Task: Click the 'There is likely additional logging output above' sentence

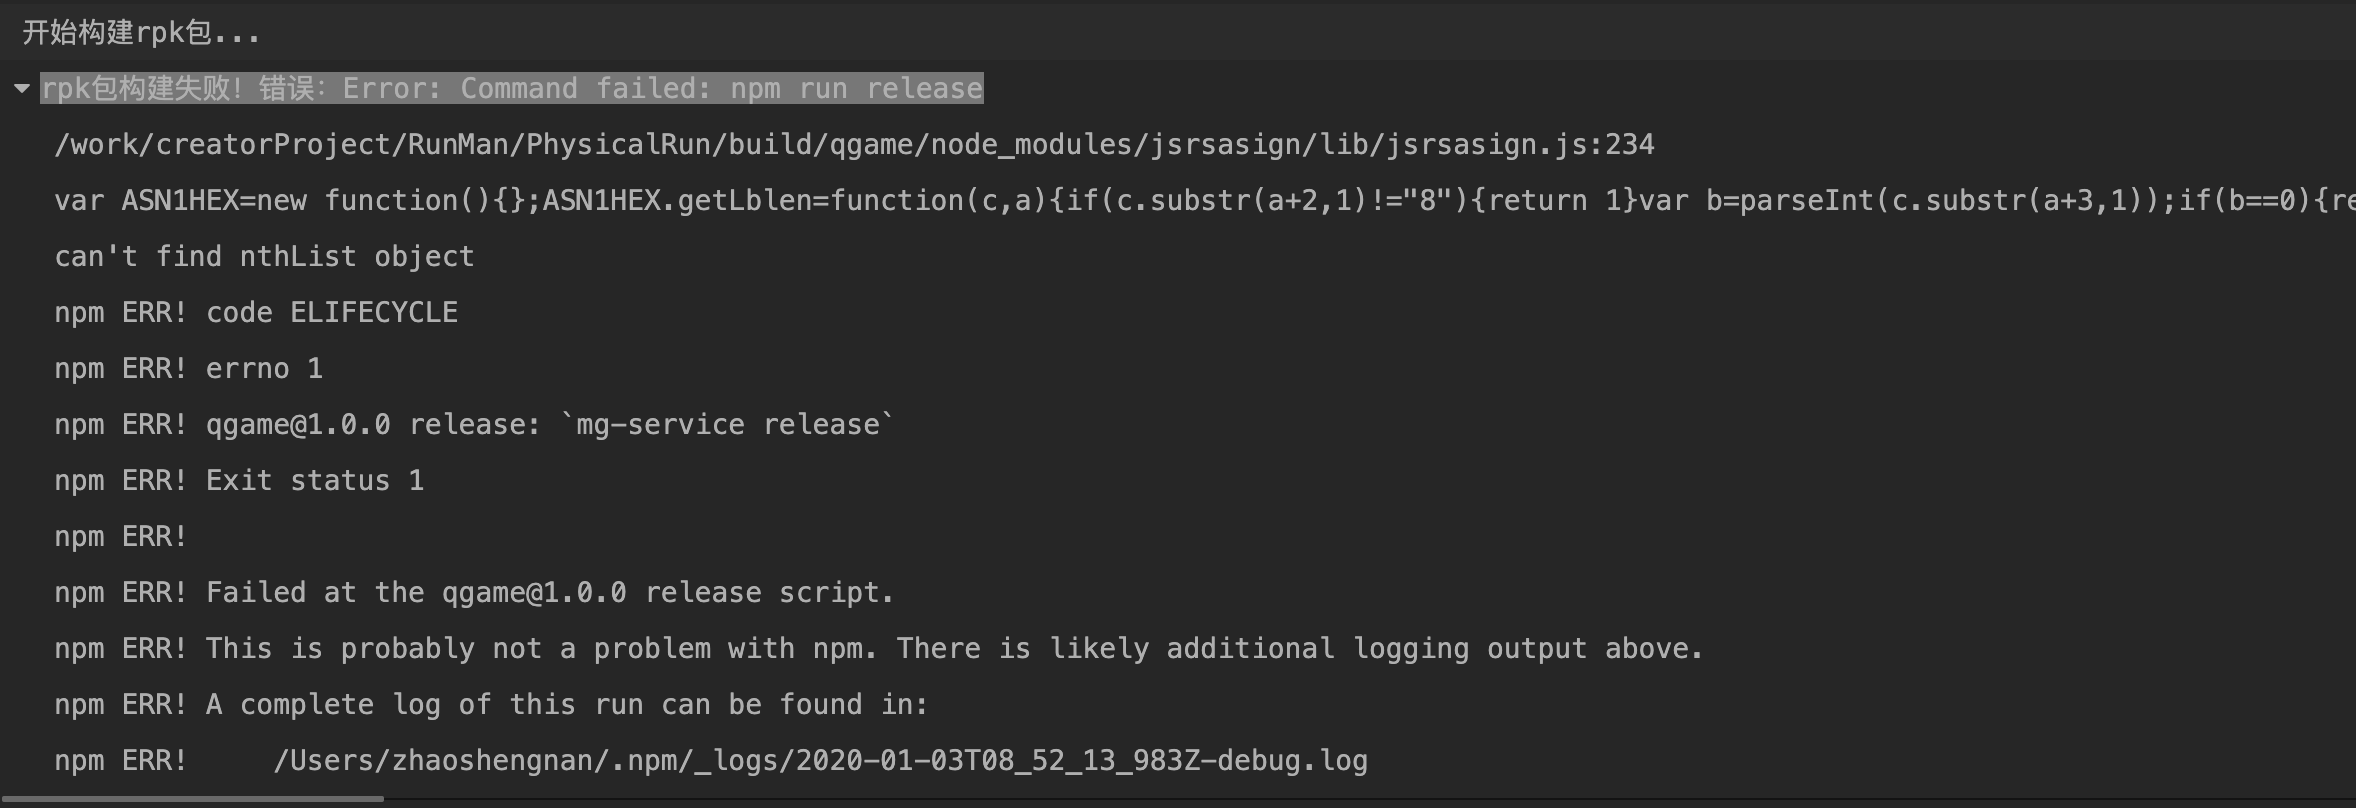Action: coord(1298,649)
